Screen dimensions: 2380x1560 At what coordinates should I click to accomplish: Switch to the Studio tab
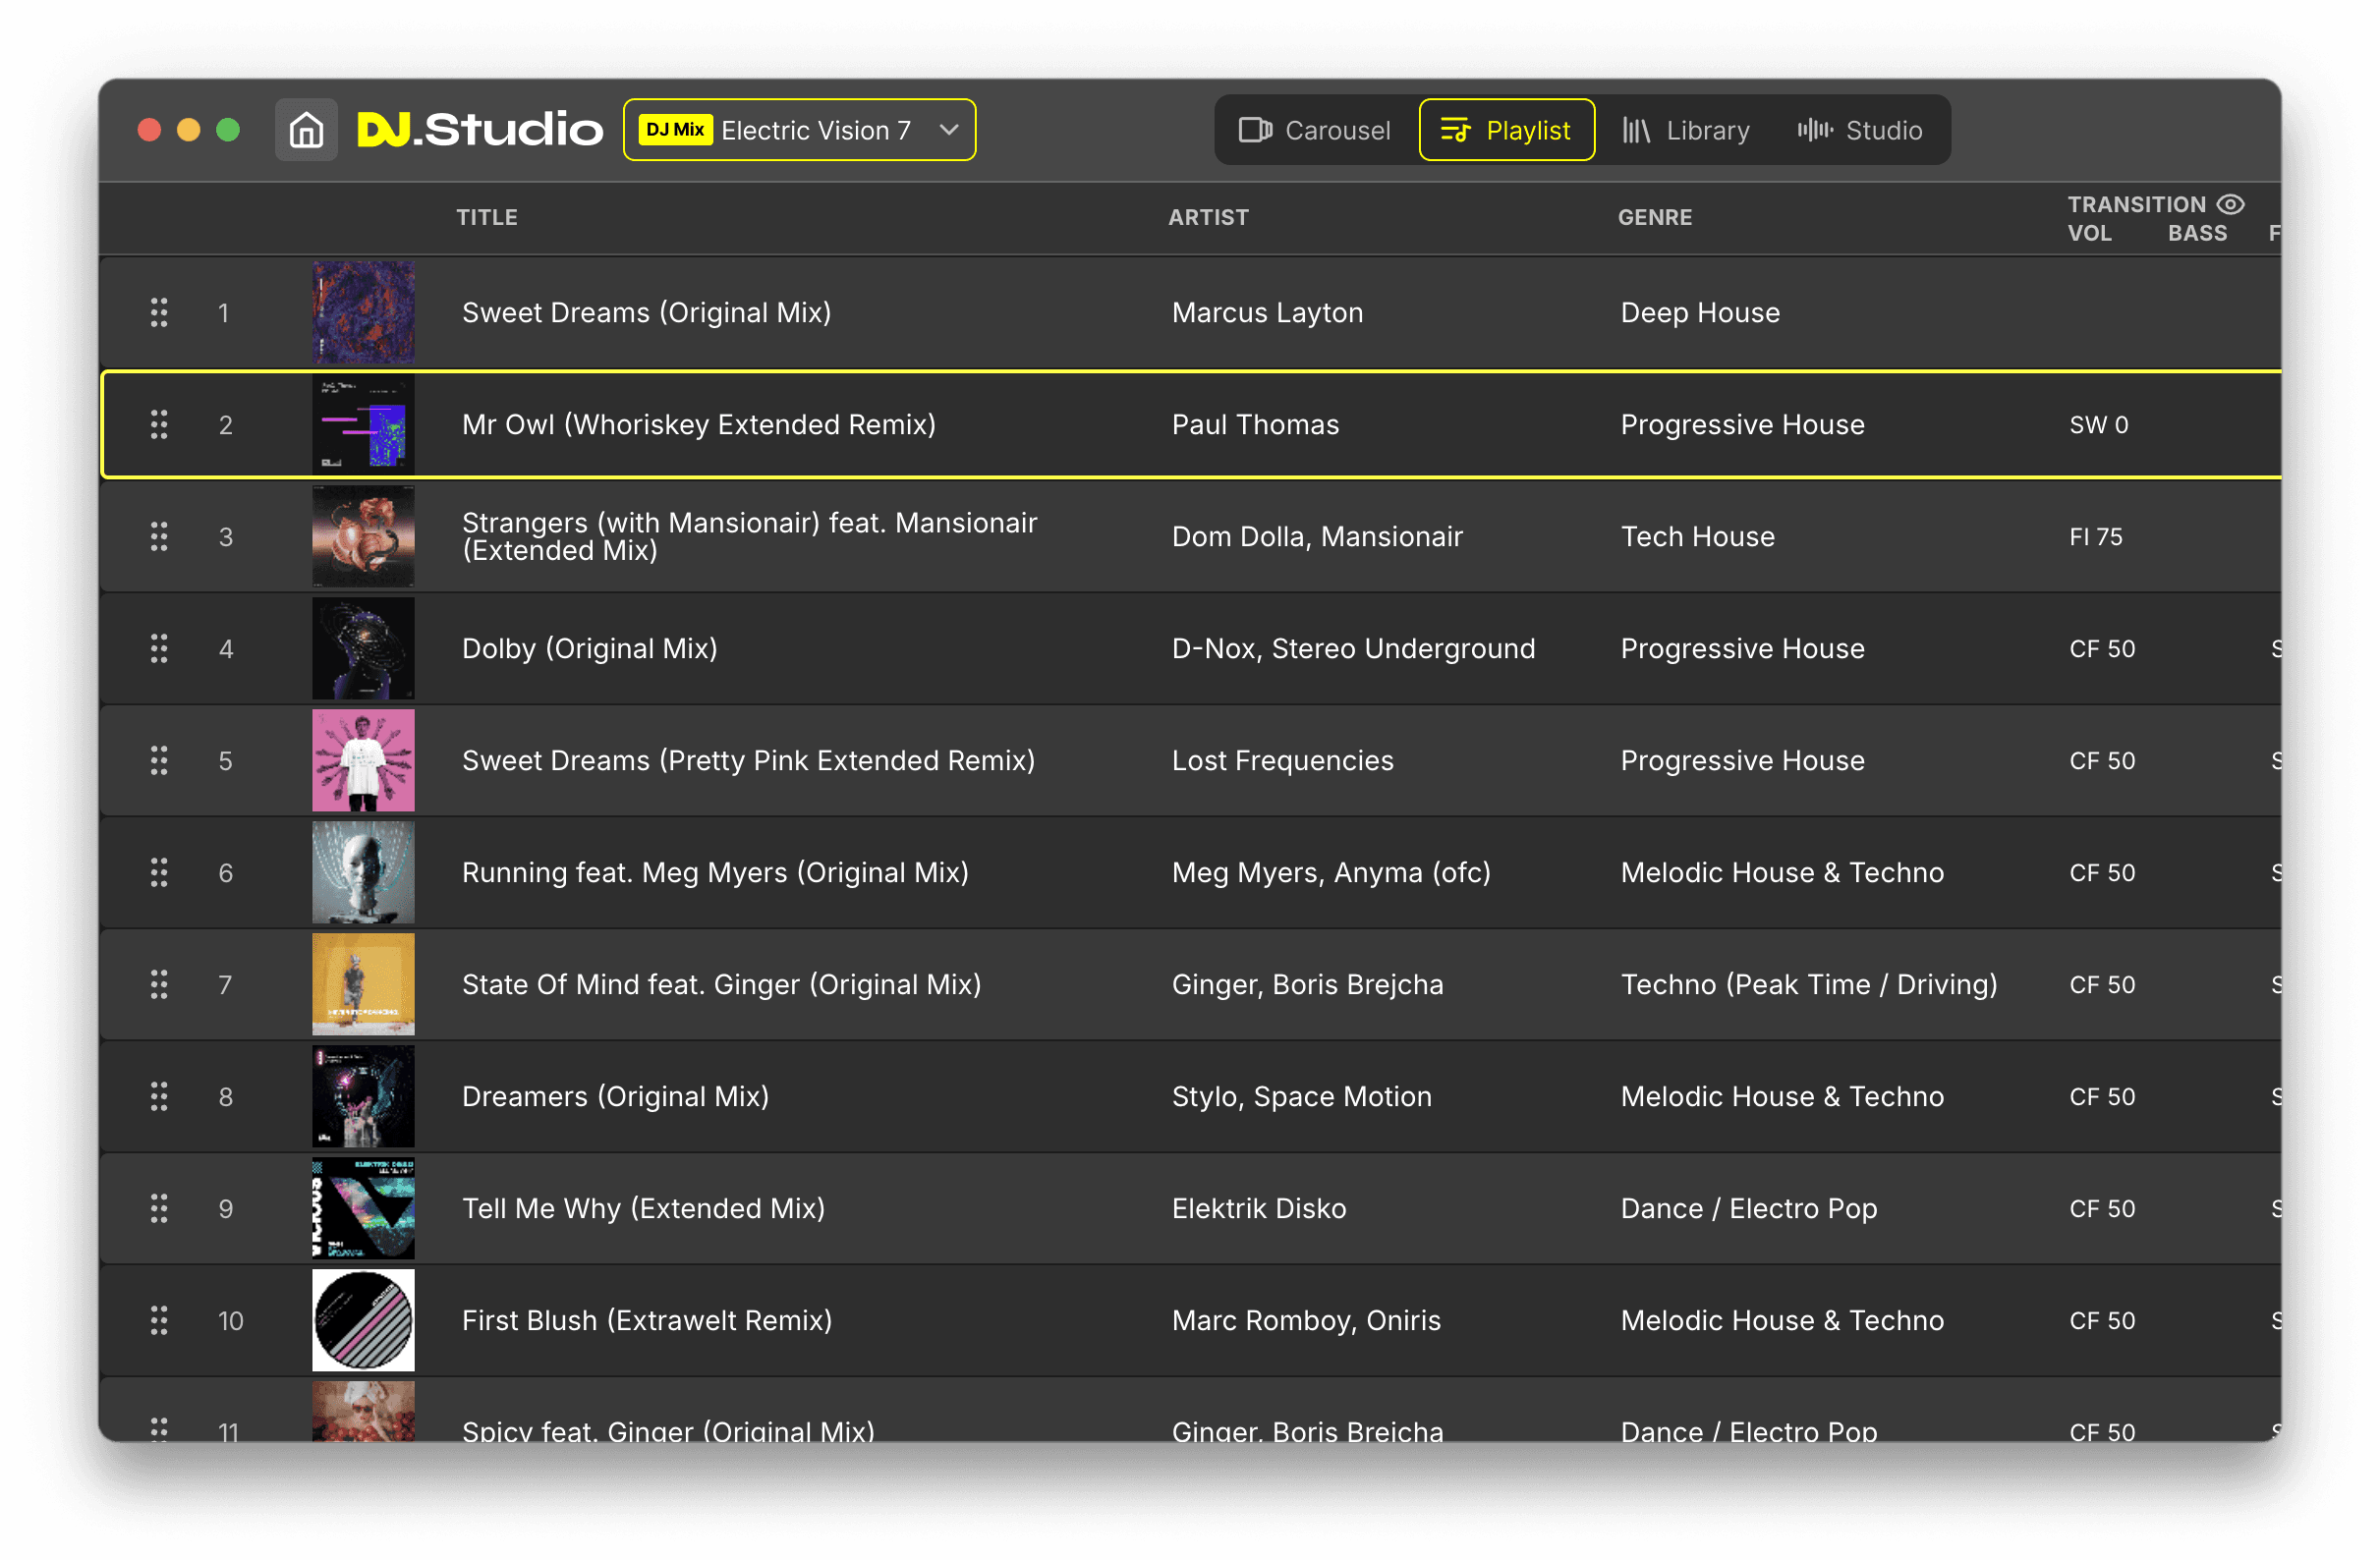tap(1860, 130)
